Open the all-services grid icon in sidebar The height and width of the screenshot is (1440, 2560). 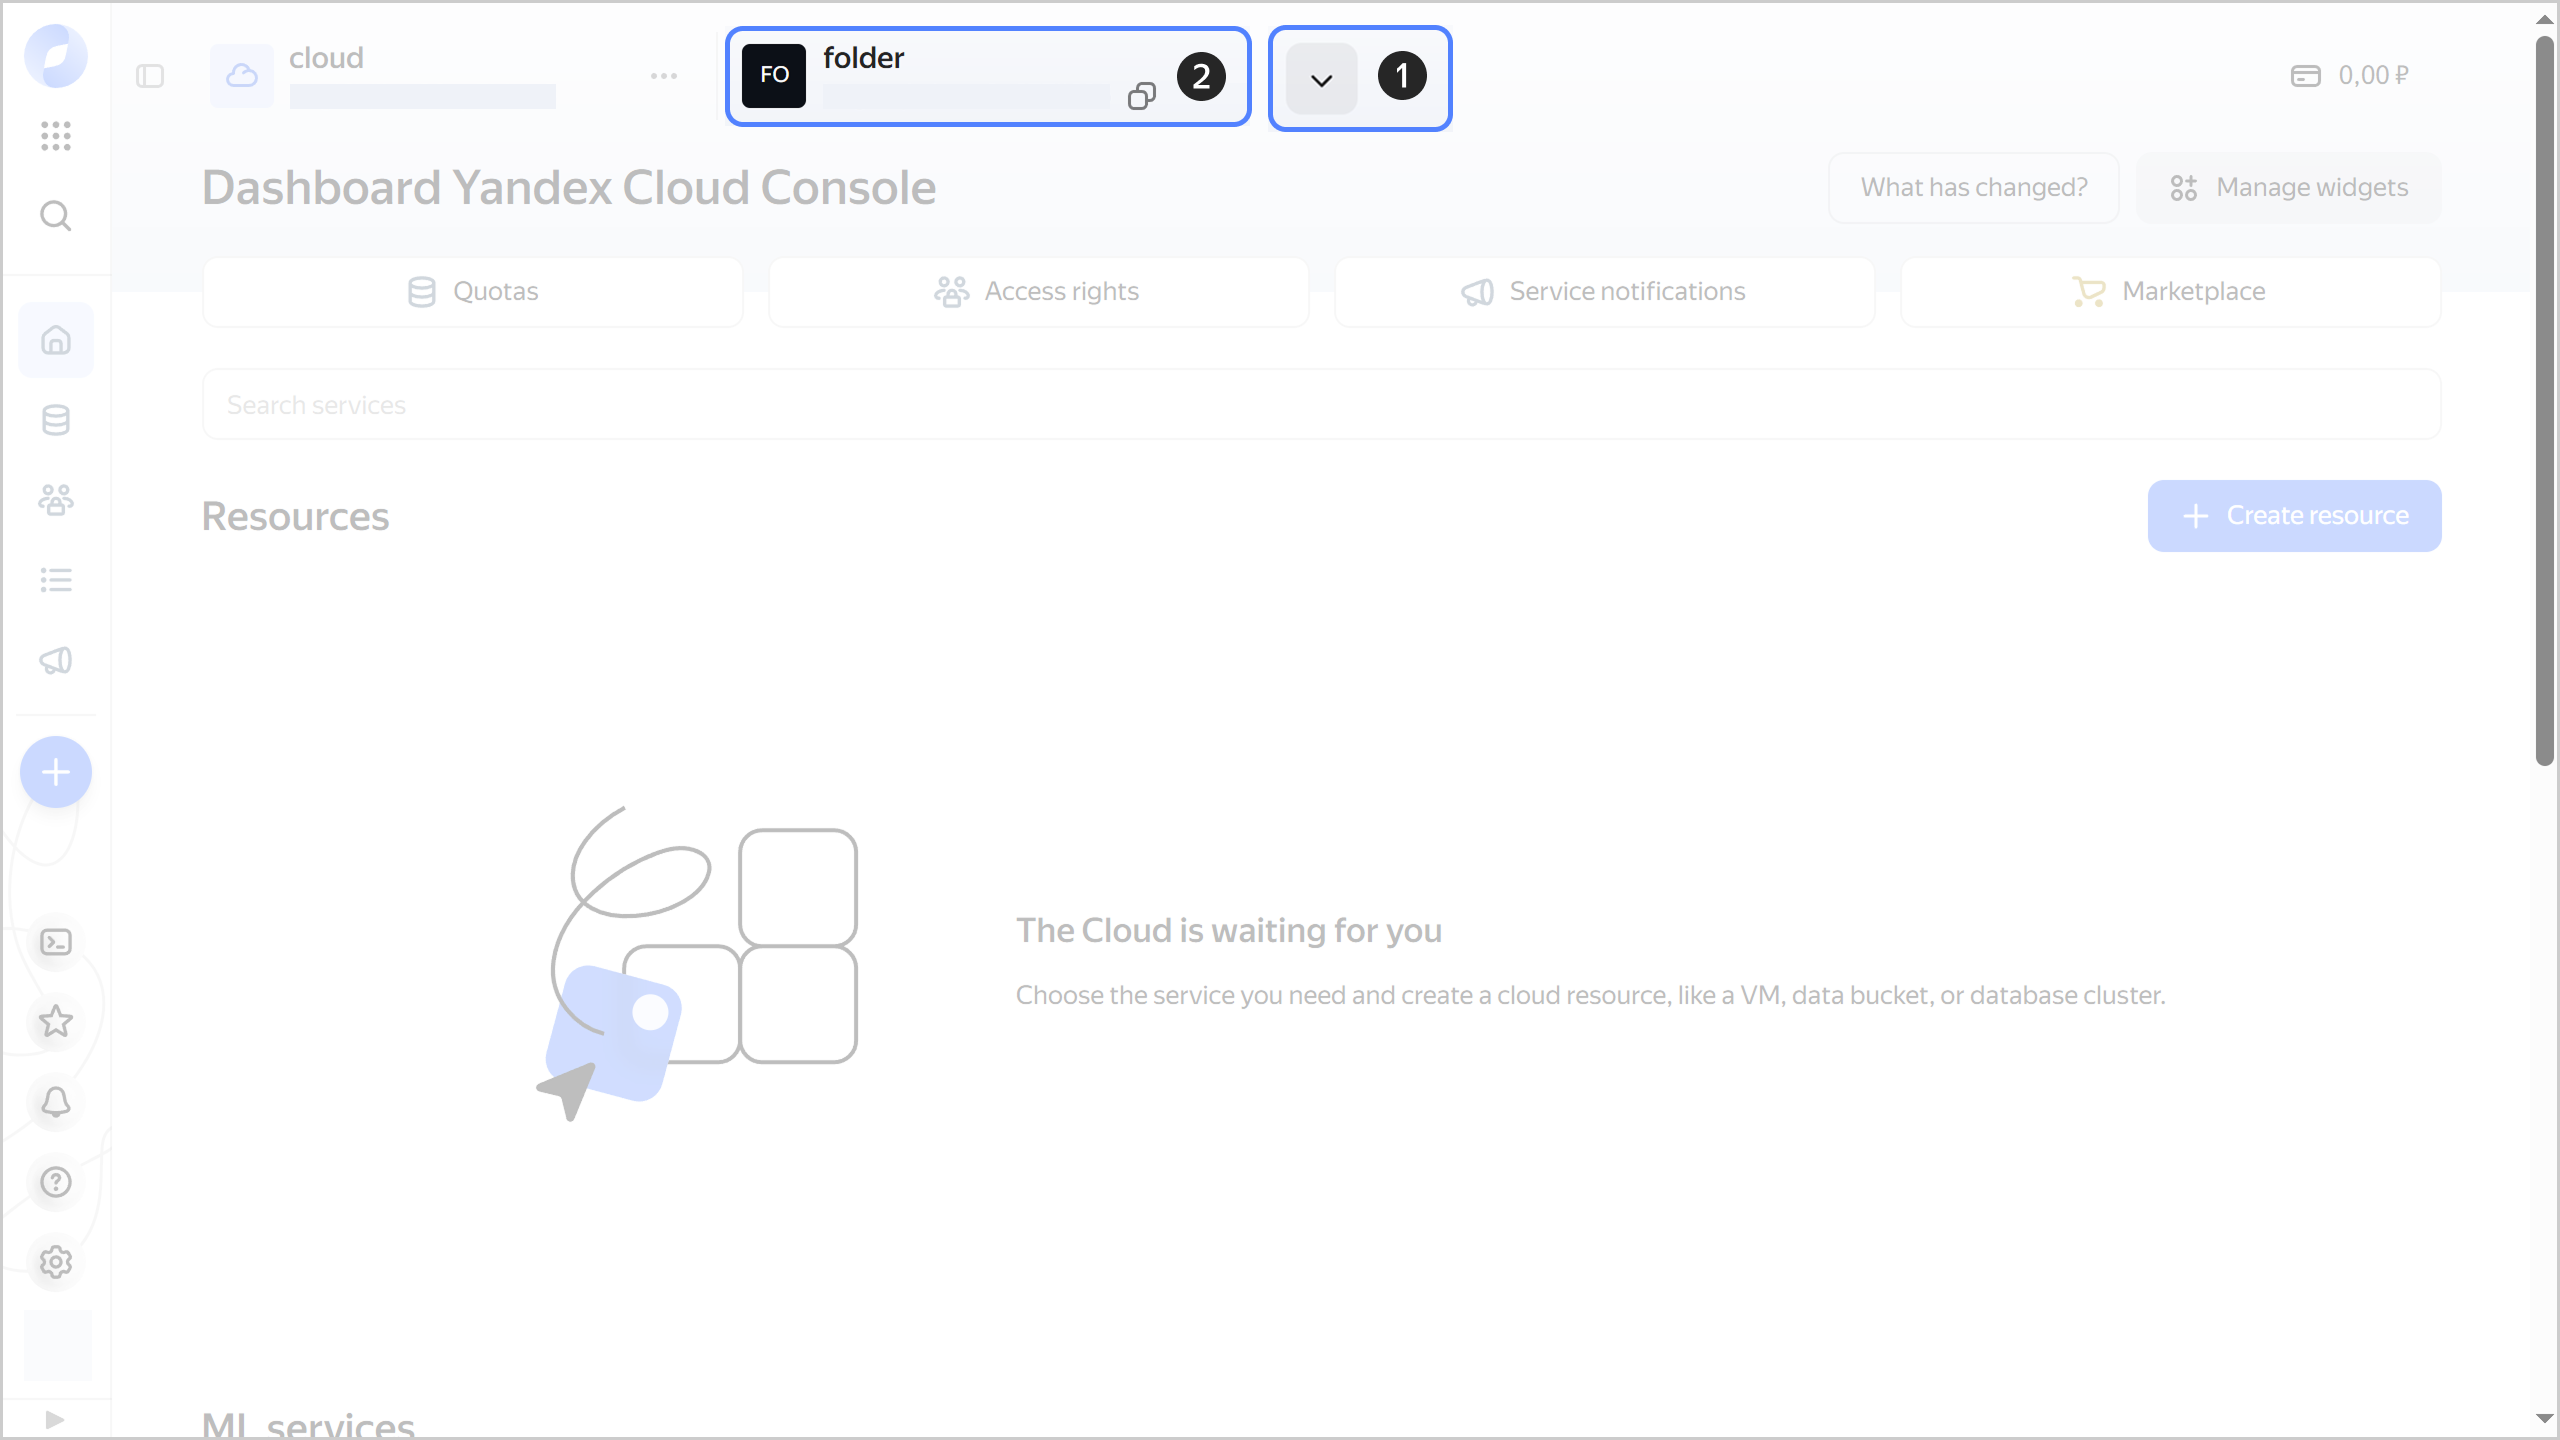click(x=55, y=137)
